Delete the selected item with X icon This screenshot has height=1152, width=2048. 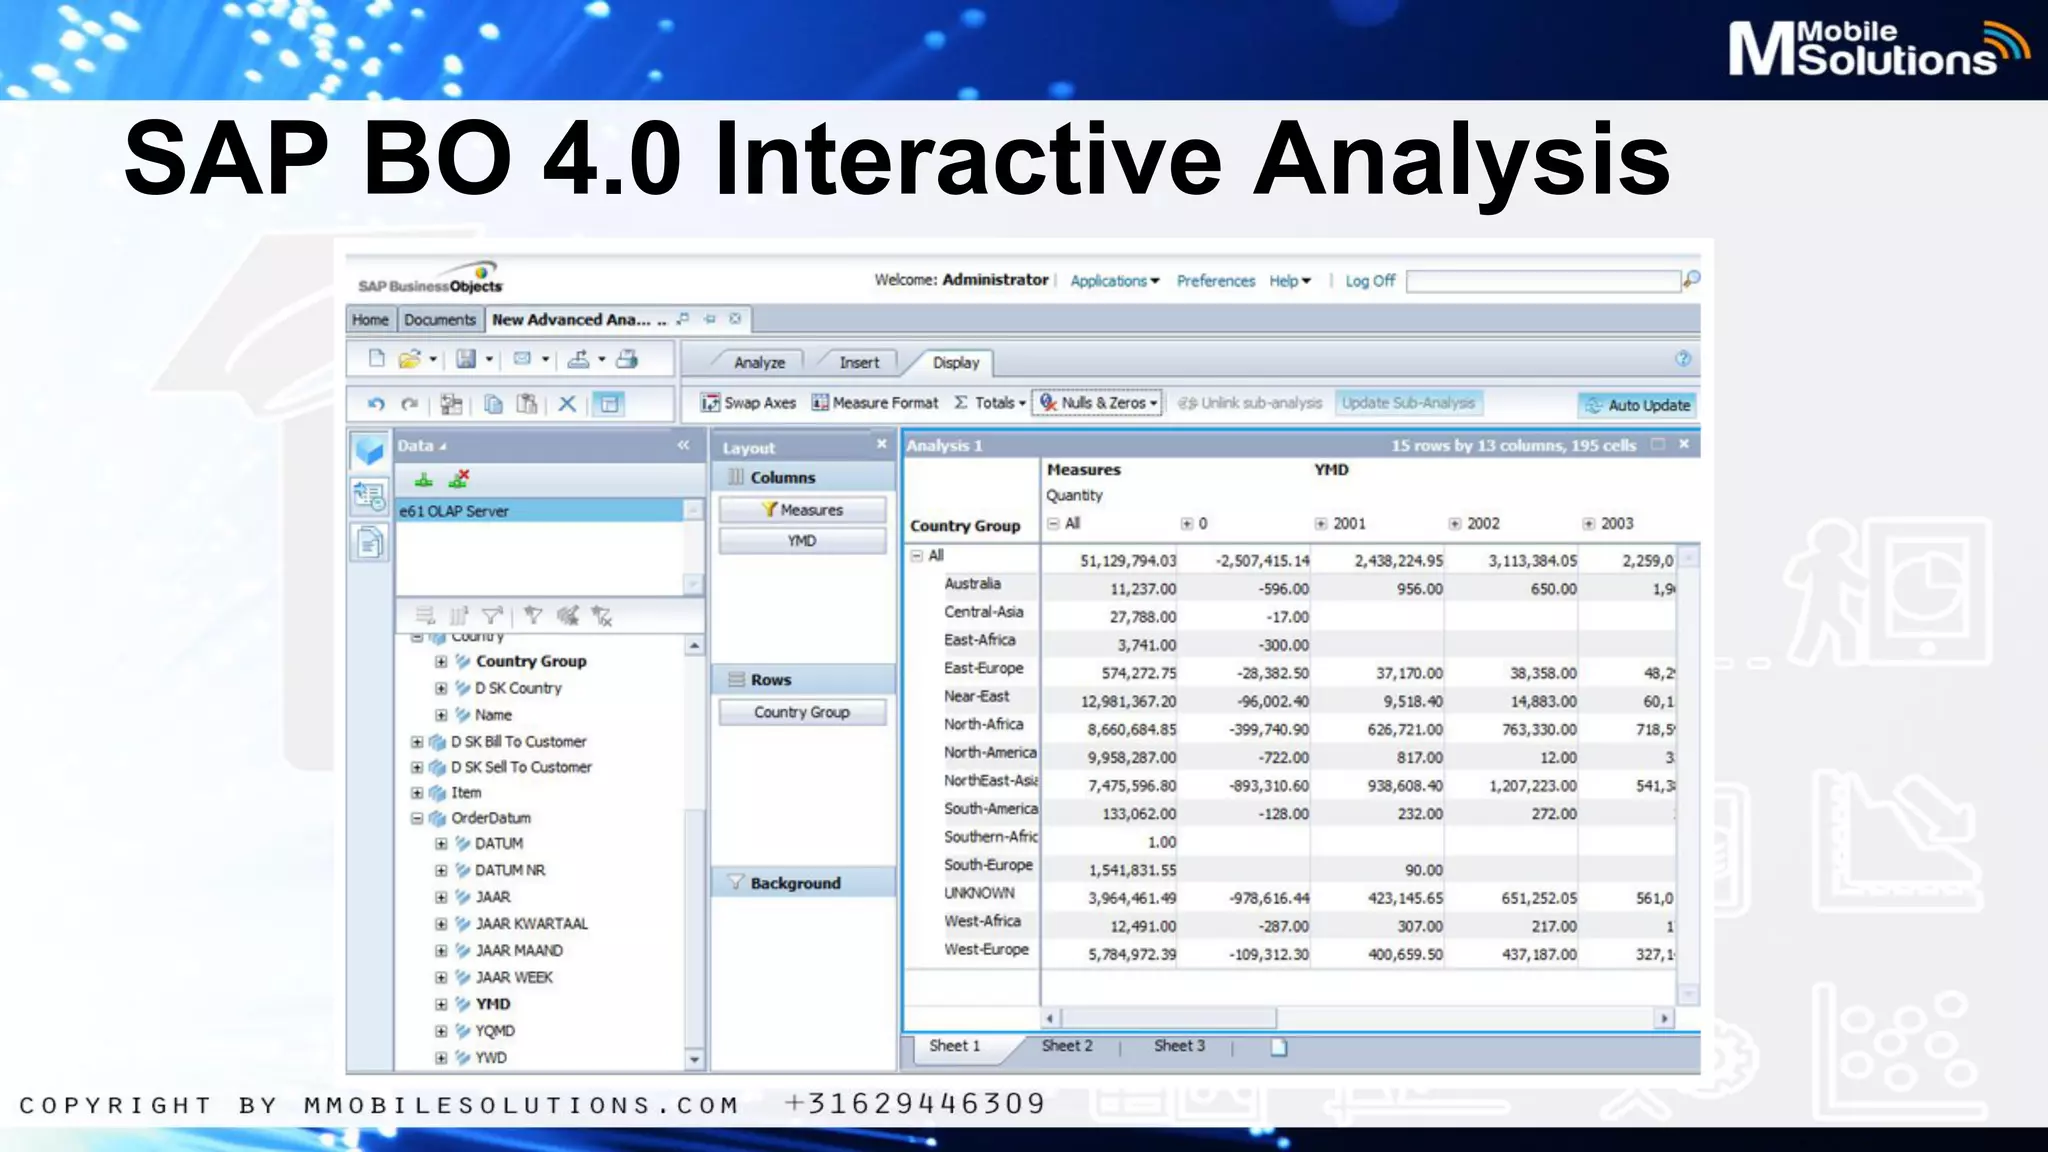coord(567,404)
